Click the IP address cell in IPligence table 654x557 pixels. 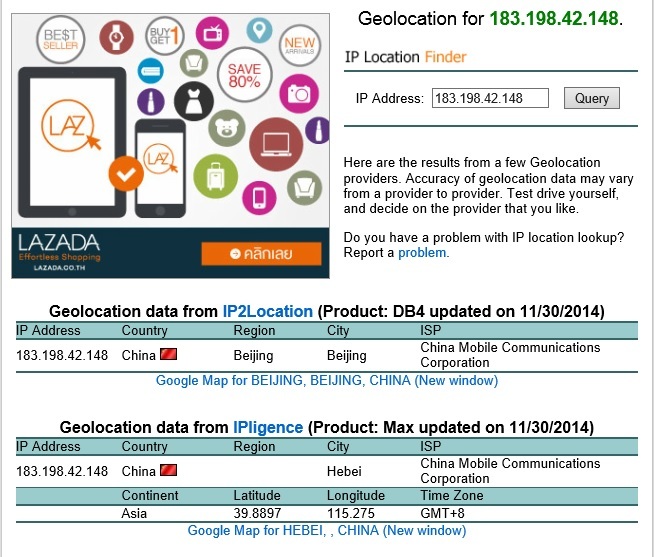(x=62, y=471)
